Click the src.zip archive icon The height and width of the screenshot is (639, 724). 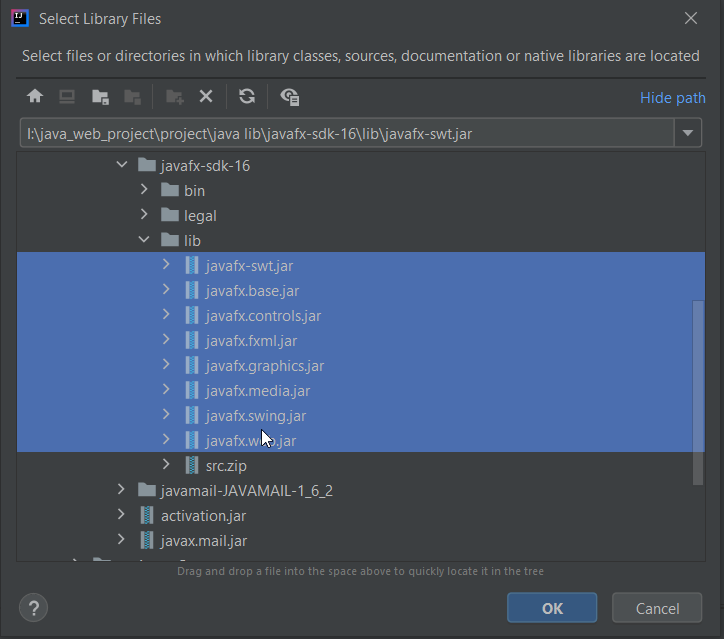pyautogui.click(x=192, y=465)
